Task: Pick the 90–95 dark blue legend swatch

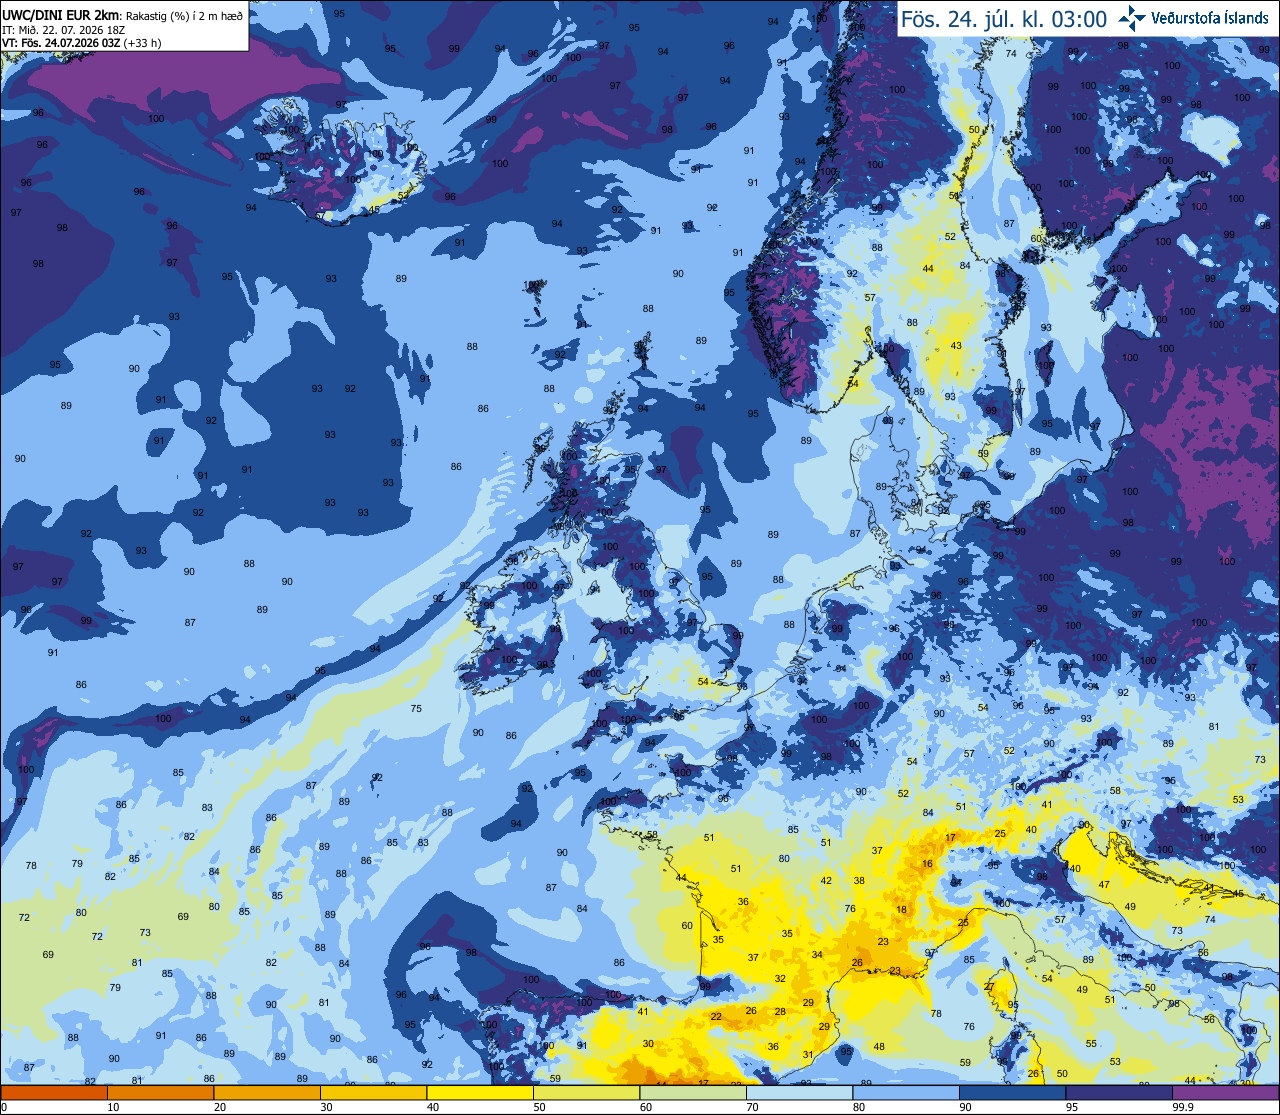Action: pos(1012,1092)
